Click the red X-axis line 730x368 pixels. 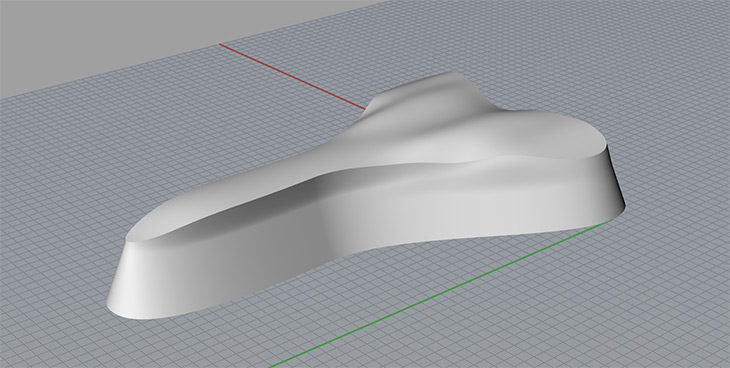[x=292, y=77]
